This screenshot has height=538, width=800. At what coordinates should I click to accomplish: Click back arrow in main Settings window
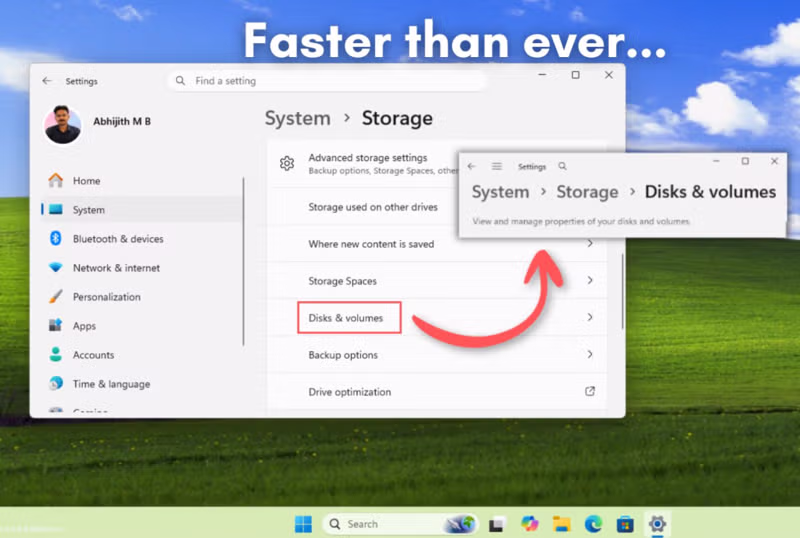pyautogui.click(x=47, y=81)
